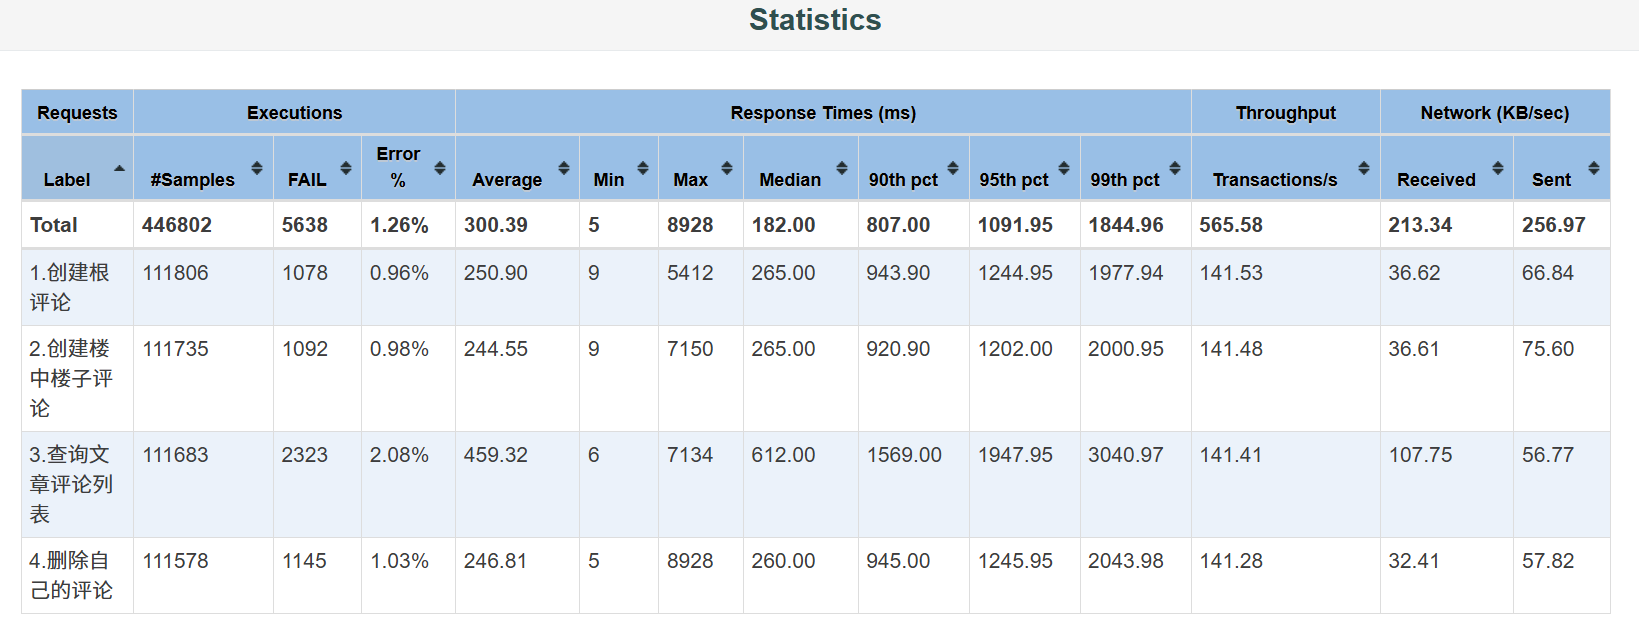Click the Executions group header

click(x=295, y=113)
